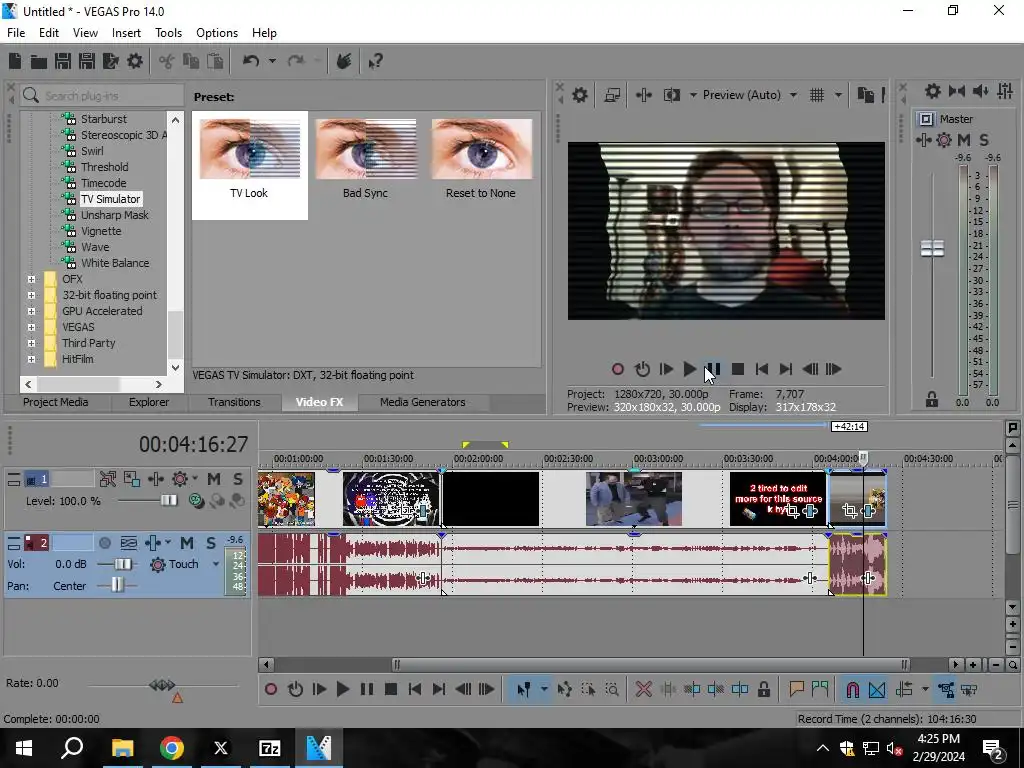Screen dimensions: 1024x768
Task: Select Zoom edit tool magnifier
Action: coord(612,689)
